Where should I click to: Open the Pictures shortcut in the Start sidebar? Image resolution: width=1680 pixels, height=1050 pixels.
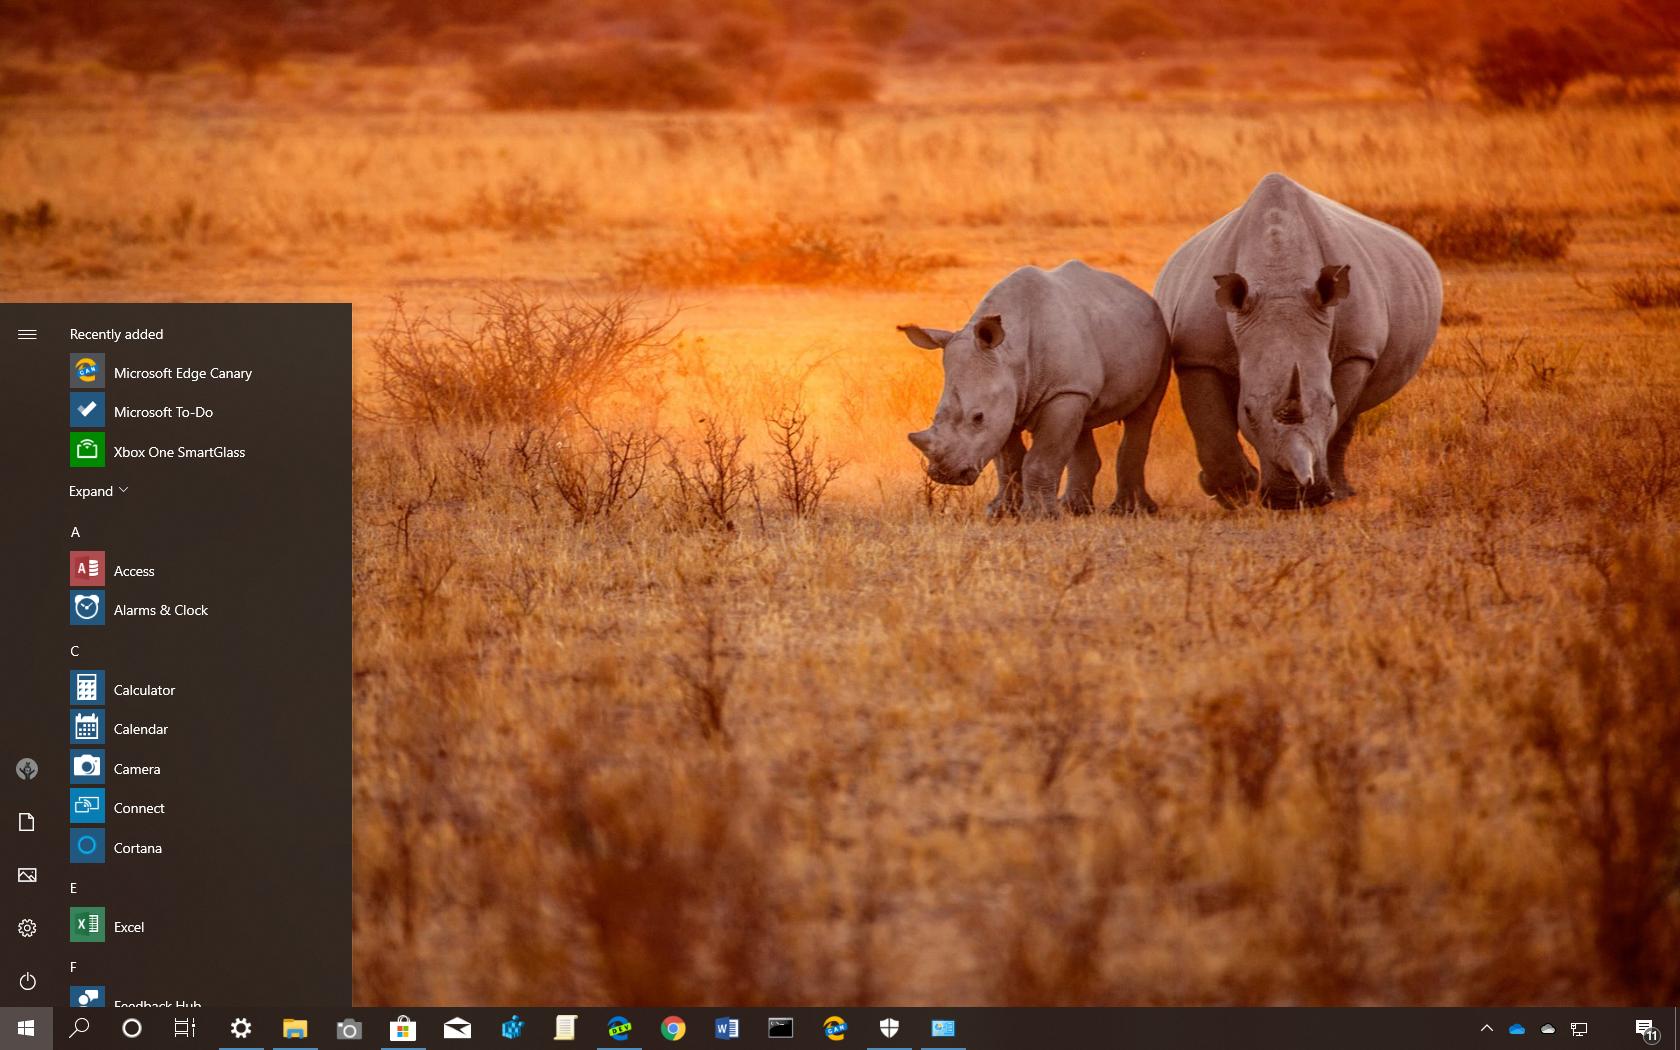tap(27, 875)
